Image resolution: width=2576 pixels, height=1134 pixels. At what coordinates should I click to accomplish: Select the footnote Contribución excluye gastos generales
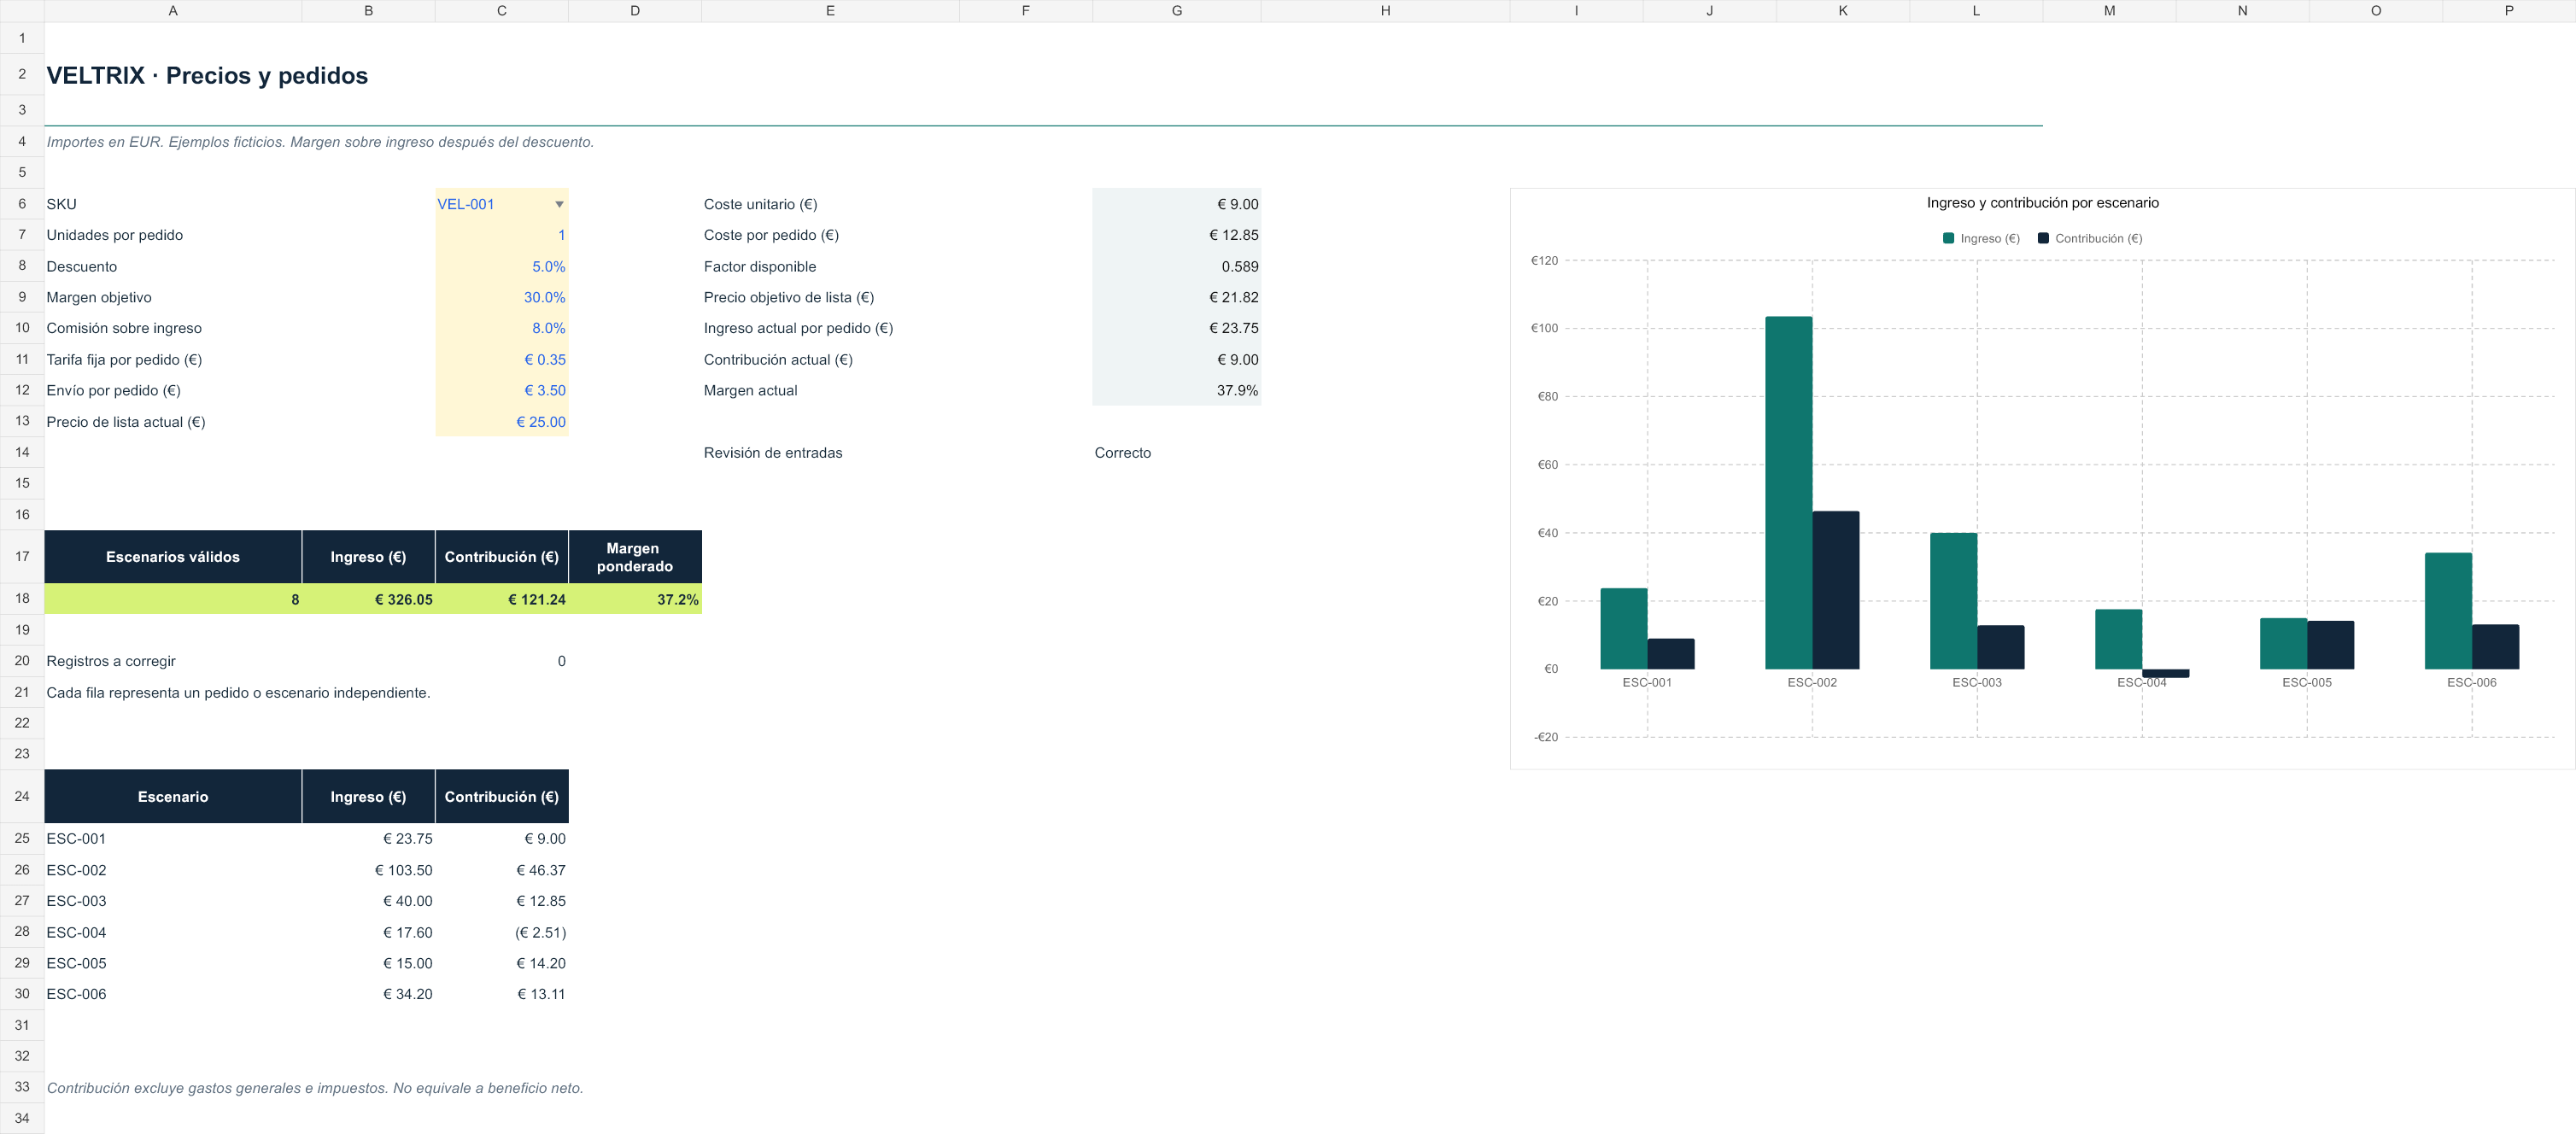pyautogui.click(x=315, y=1088)
